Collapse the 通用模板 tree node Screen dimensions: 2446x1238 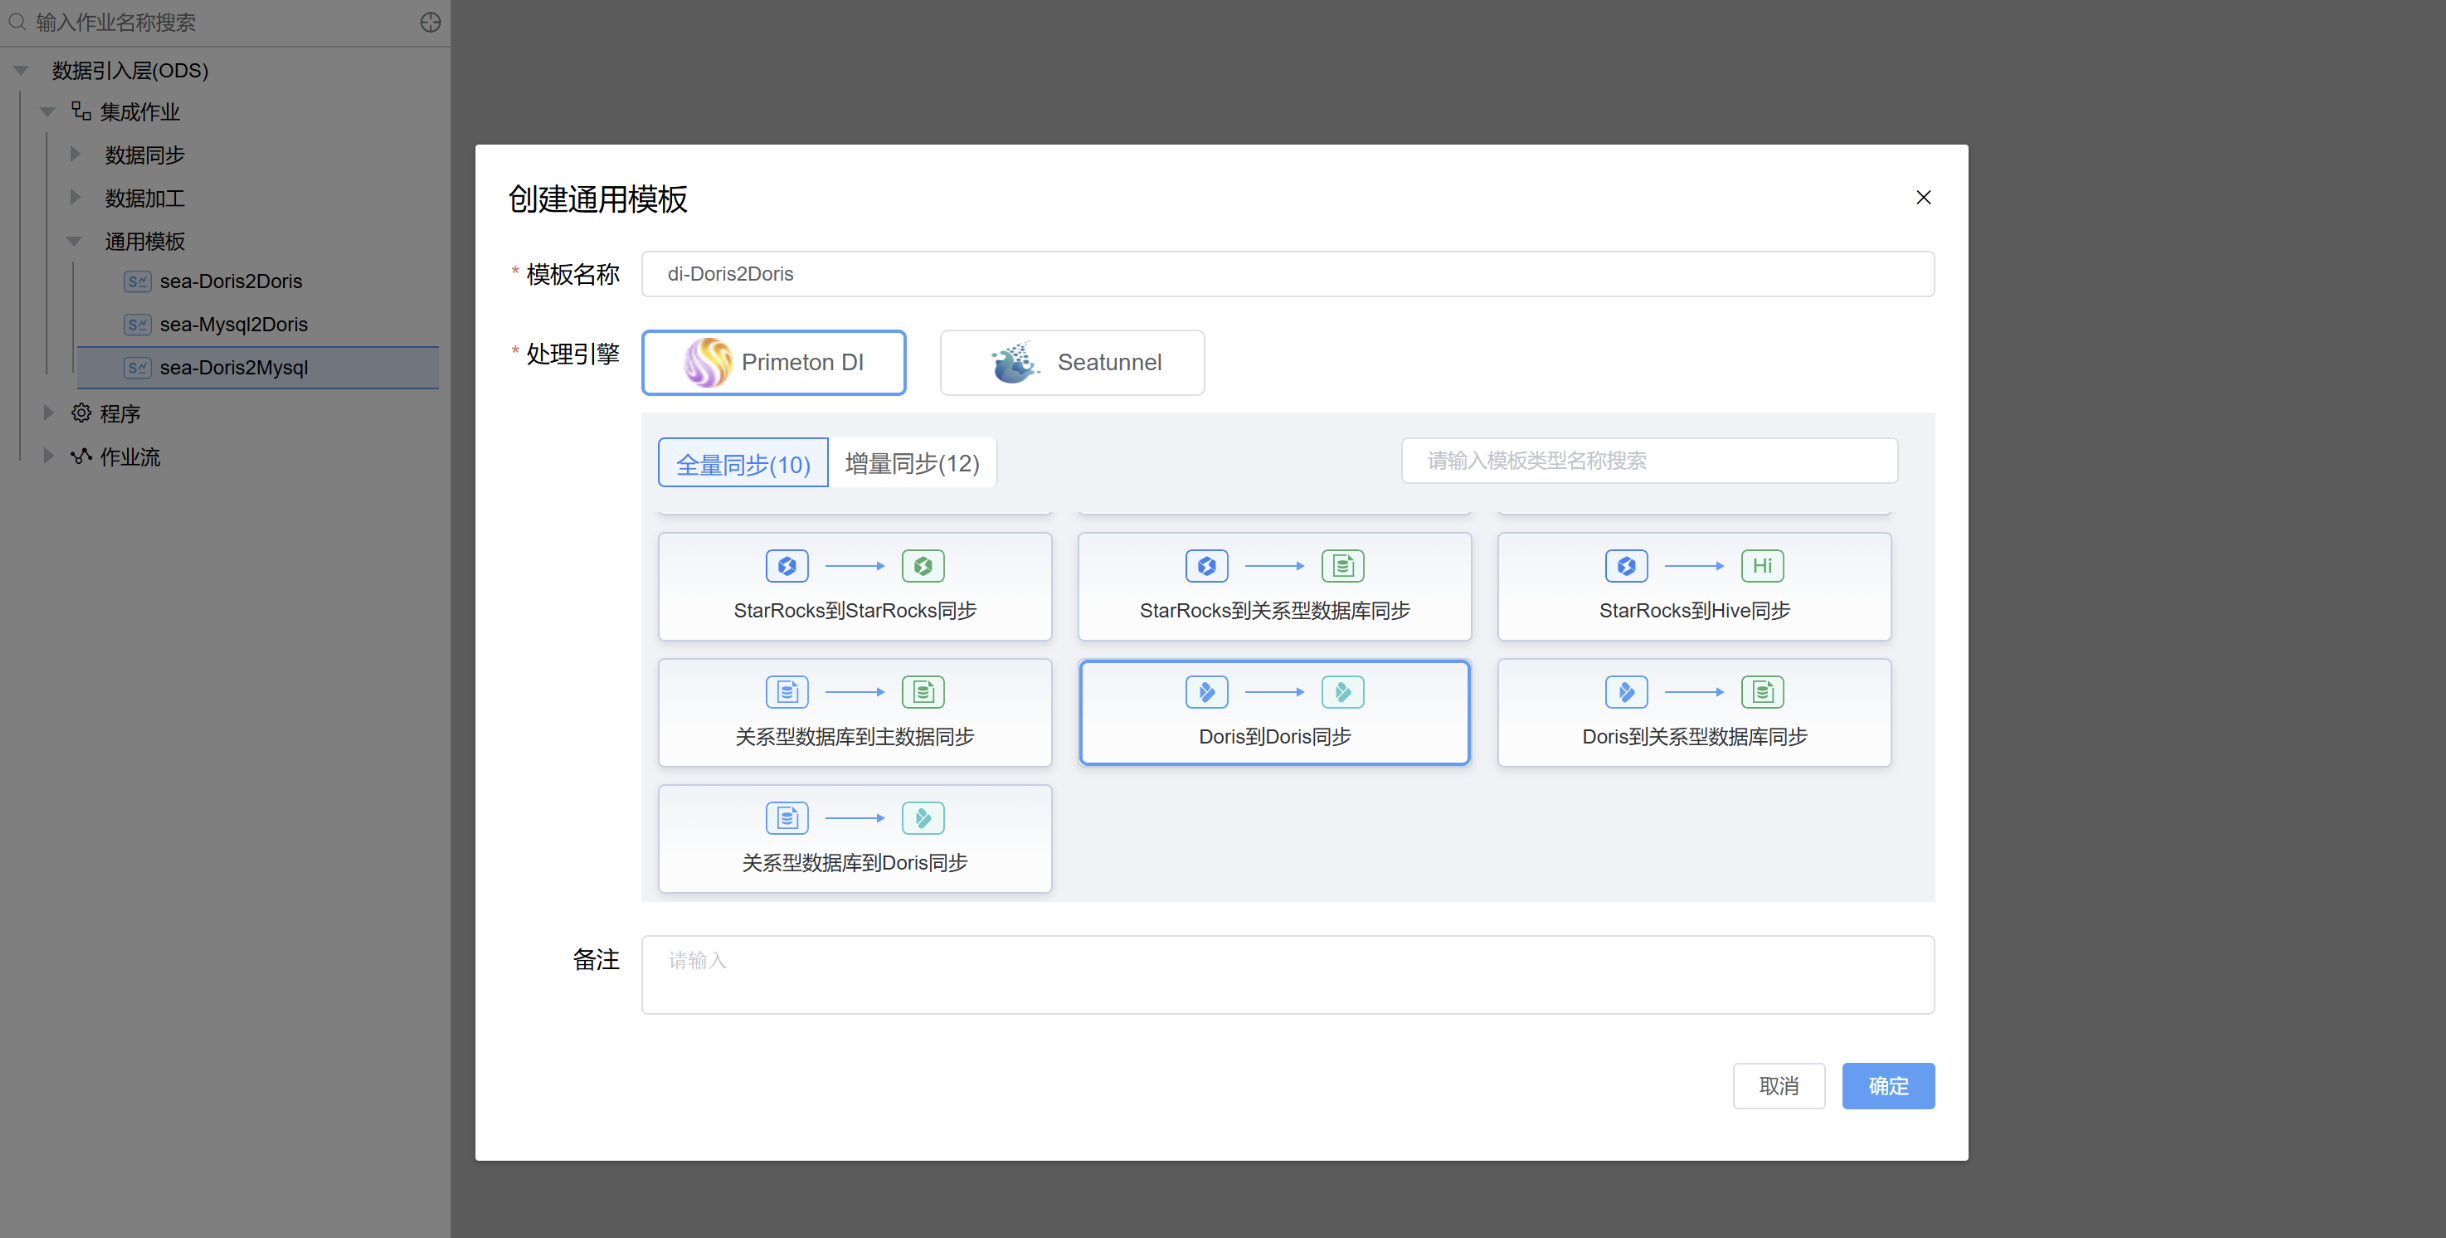pyautogui.click(x=75, y=241)
